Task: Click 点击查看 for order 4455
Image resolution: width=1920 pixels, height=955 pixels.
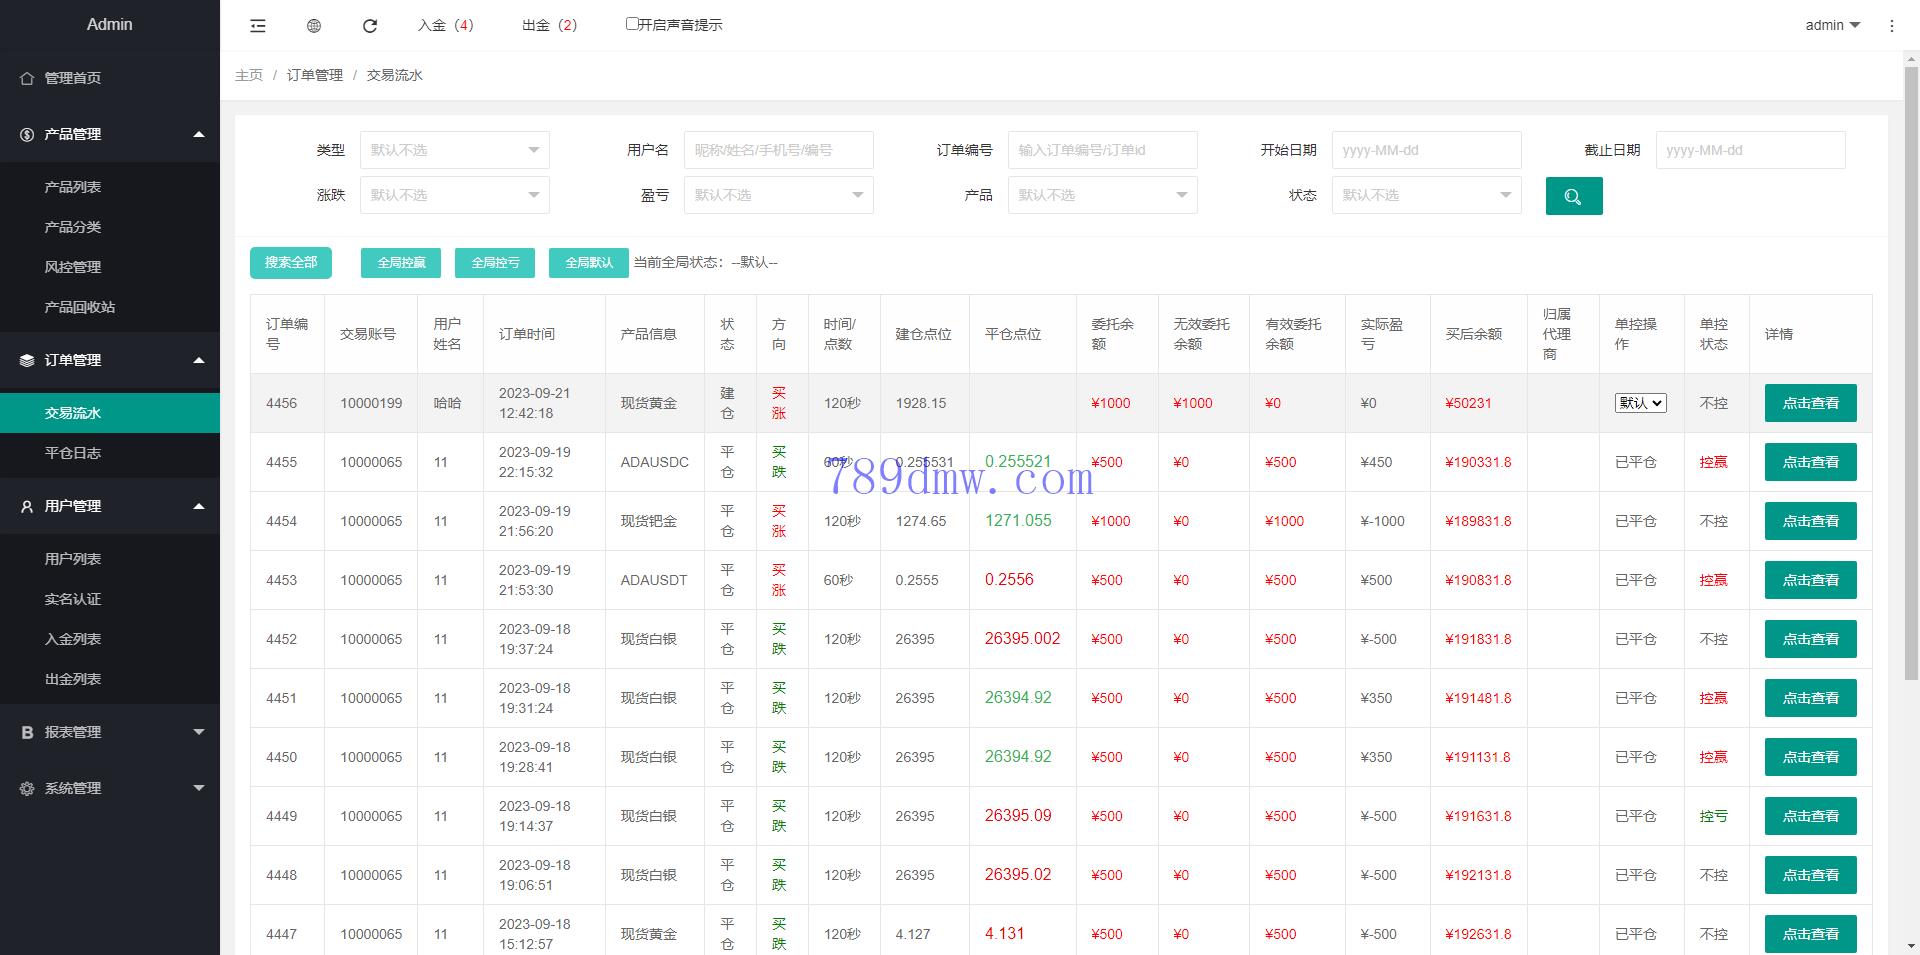Action: 1810,462
